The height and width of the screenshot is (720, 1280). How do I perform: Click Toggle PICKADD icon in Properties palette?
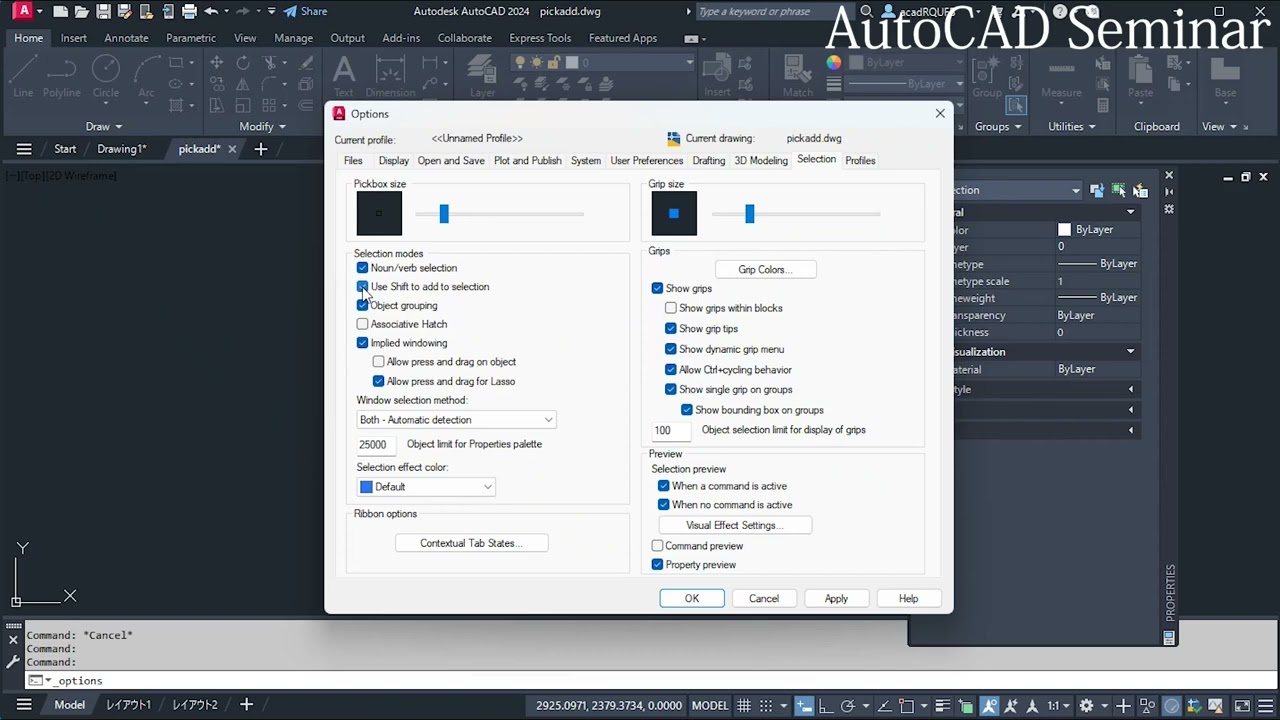[x=1097, y=190]
